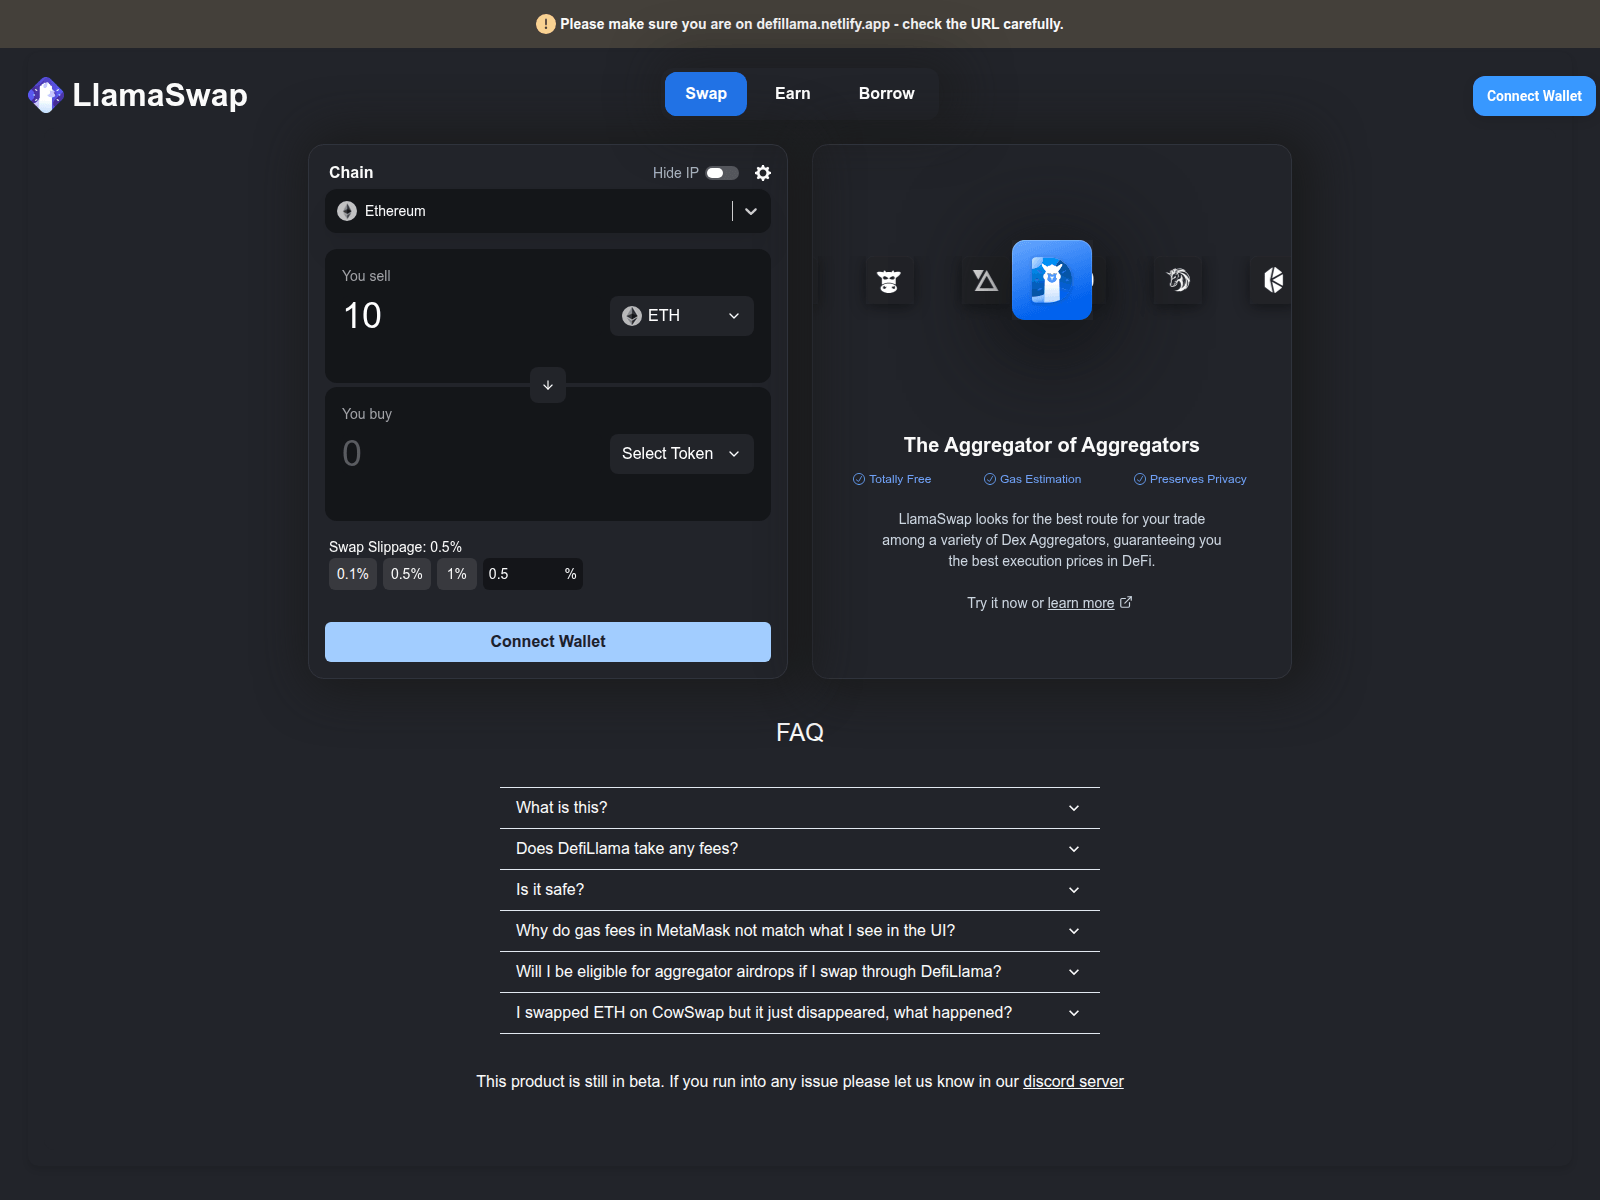1600x1200 pixels.
Task: Open the Ethereum chain dropdown
Action: (548, 211)
